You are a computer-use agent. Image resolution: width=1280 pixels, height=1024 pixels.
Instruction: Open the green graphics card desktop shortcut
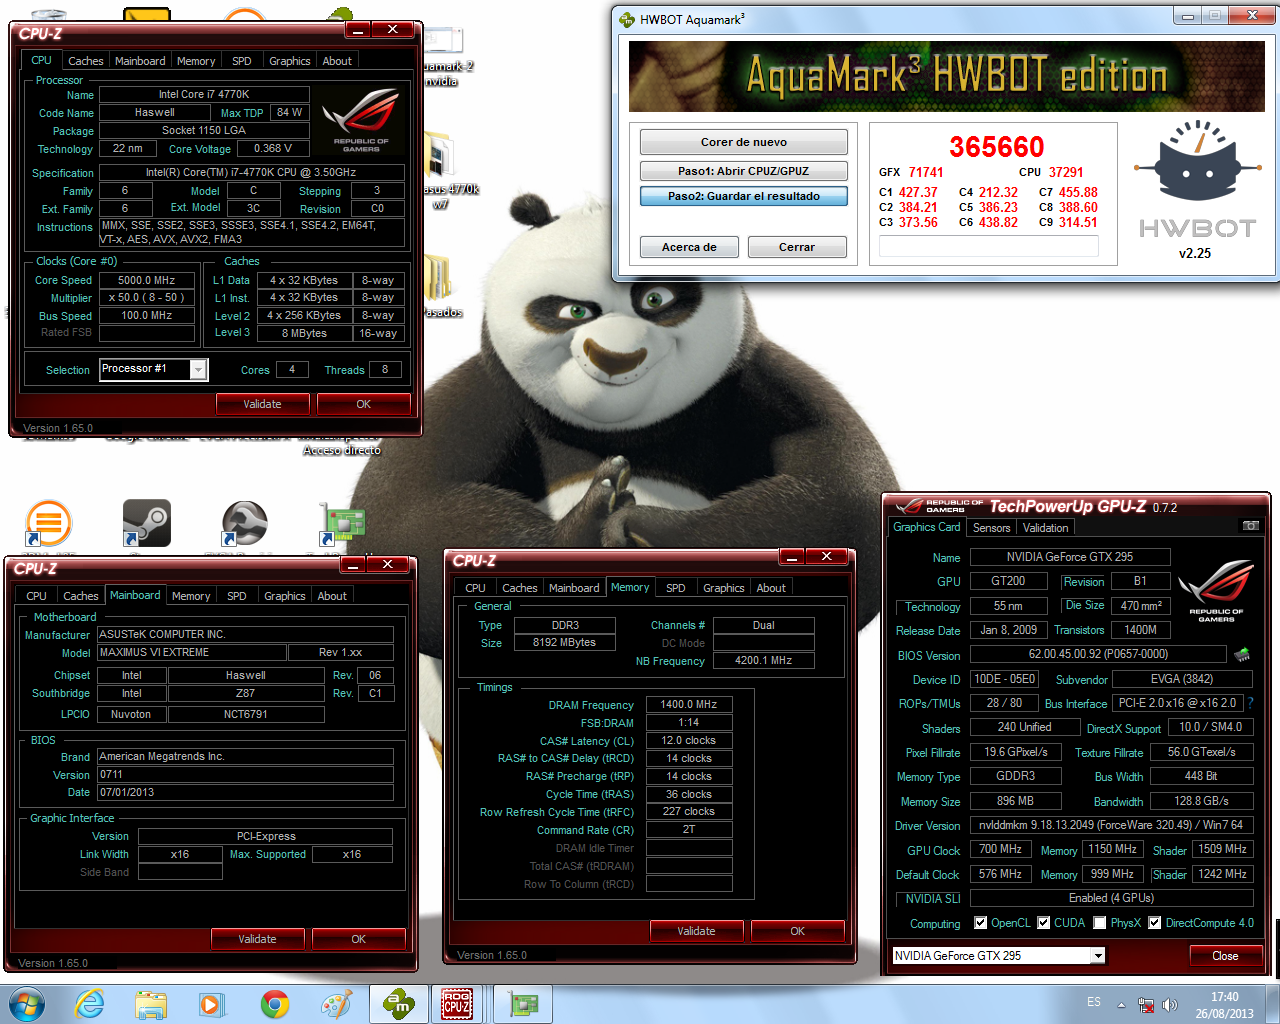[342, 523]
